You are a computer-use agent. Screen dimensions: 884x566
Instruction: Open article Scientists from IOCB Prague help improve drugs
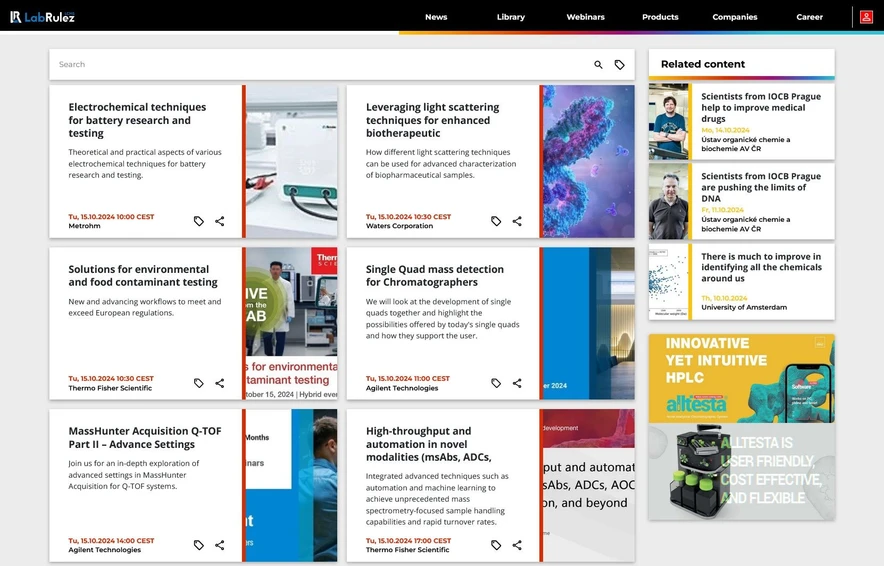(760, 107)
